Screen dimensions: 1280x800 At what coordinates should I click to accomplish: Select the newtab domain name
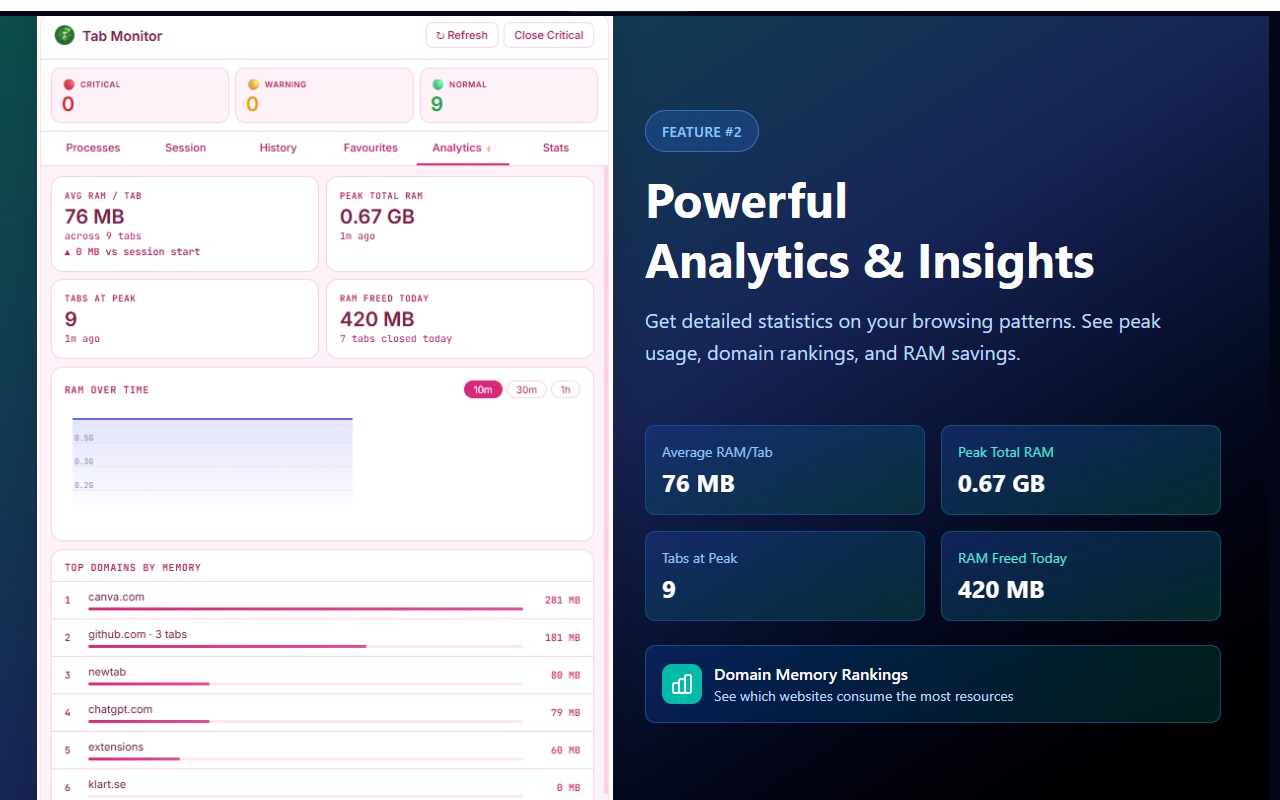click(x=107, y=672)
